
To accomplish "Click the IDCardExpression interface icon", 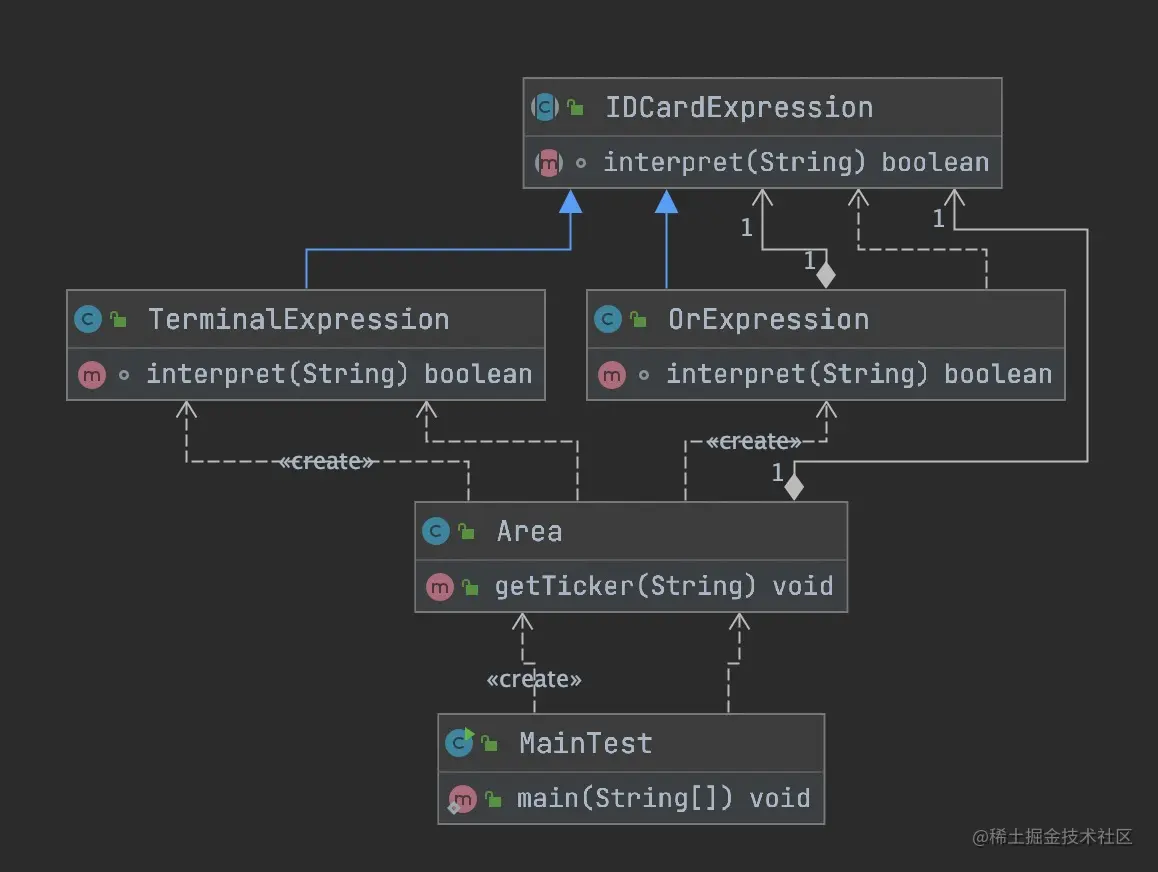I will [546, 108].
